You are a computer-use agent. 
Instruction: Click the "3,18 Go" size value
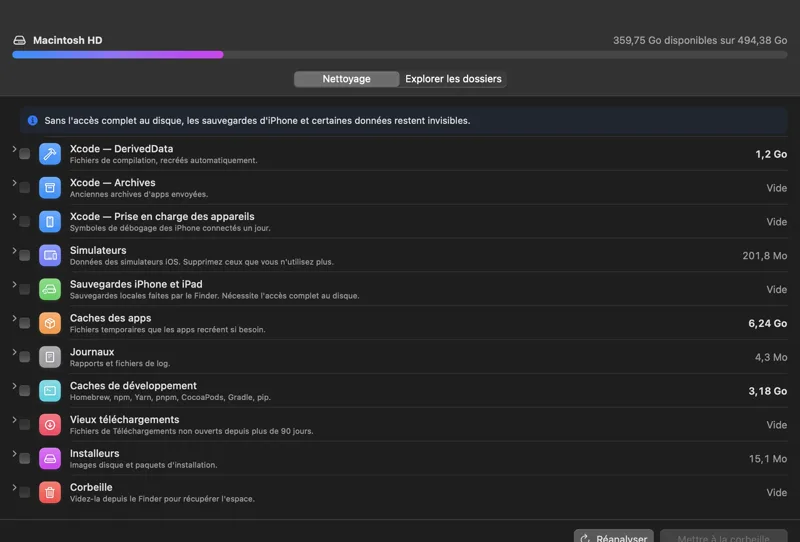tap(767, 391)
